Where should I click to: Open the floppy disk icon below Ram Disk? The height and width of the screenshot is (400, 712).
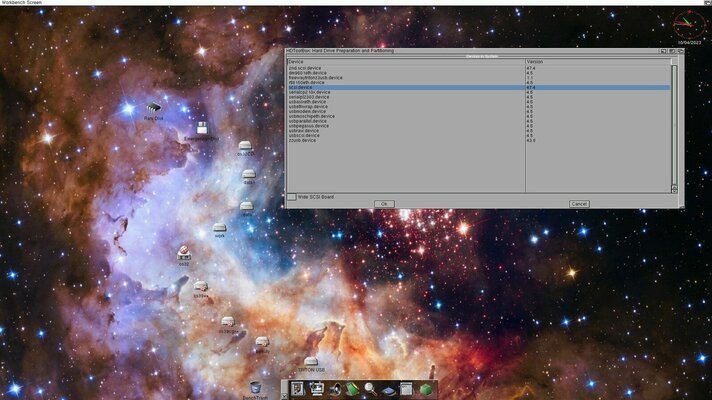[x=201, y=128]
